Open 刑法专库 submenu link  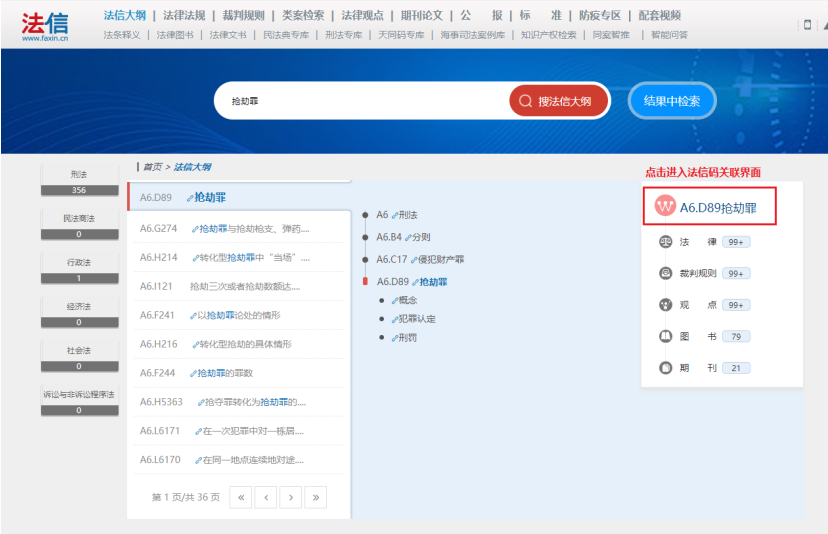tap(343, 35)
